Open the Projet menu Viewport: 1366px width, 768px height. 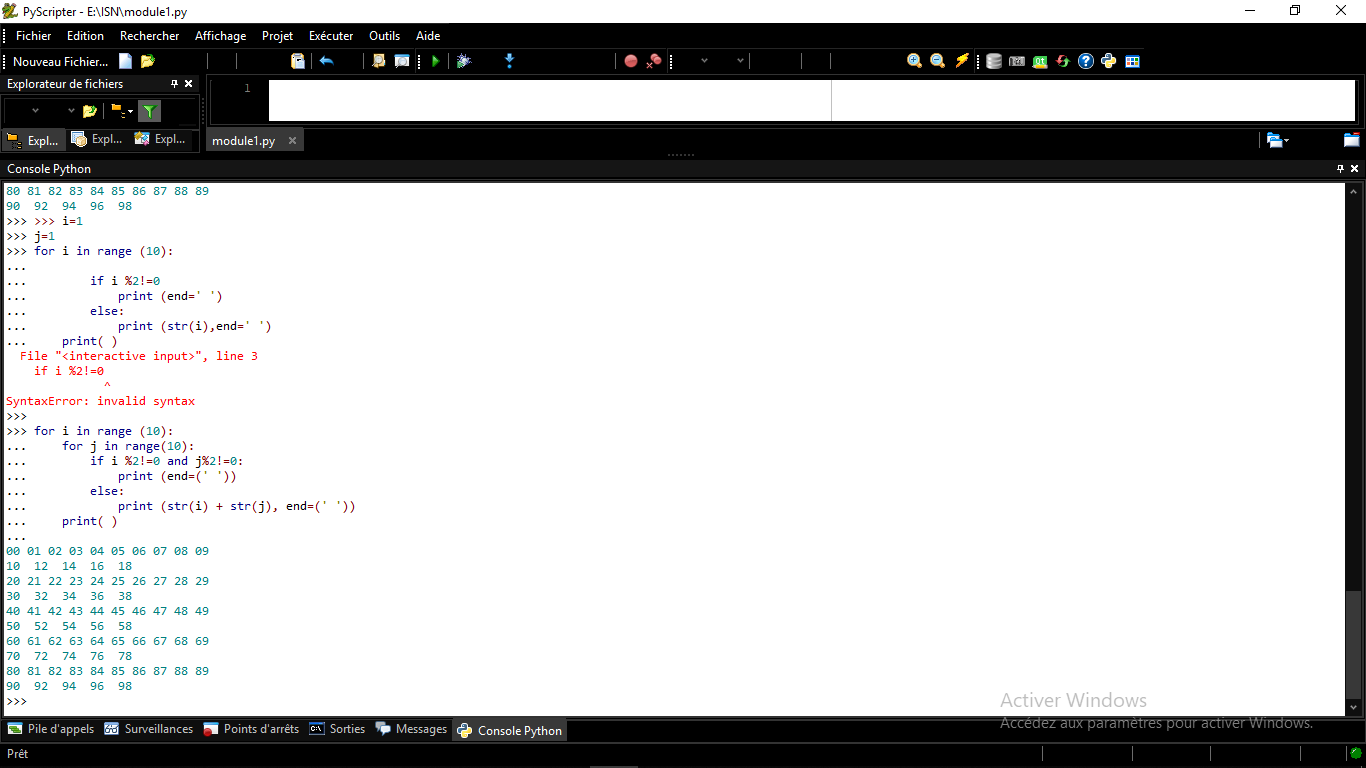click(277, 36)
